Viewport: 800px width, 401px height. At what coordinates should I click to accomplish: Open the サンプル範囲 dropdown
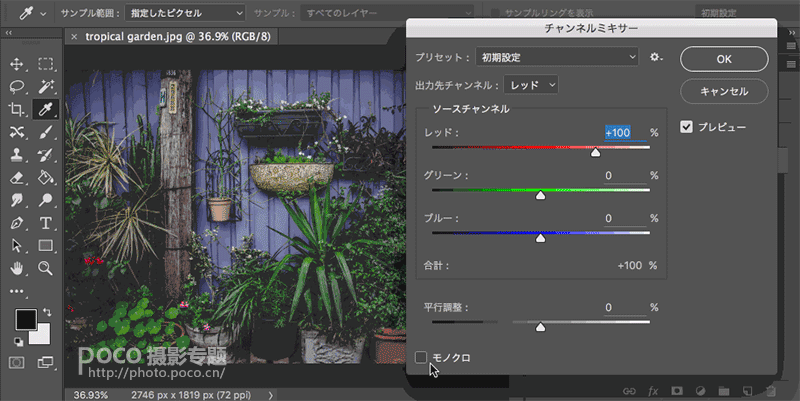(185, 13)
